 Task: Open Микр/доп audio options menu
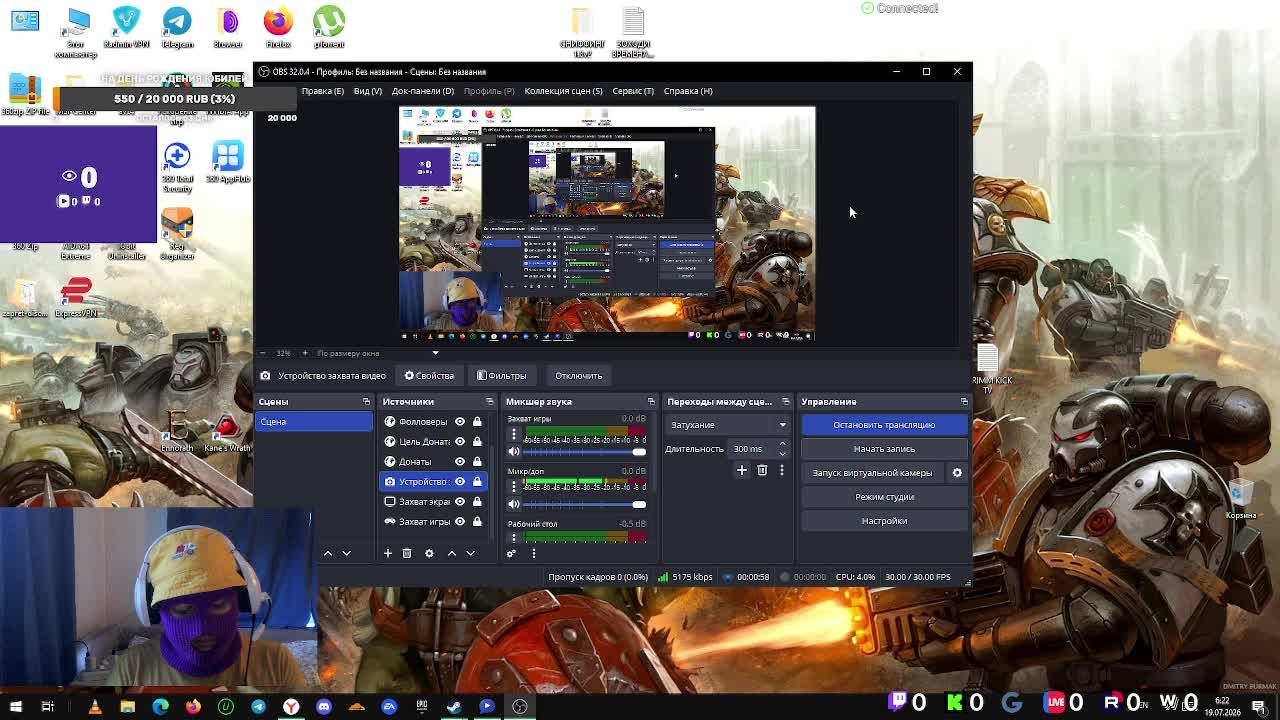(514, 486)
